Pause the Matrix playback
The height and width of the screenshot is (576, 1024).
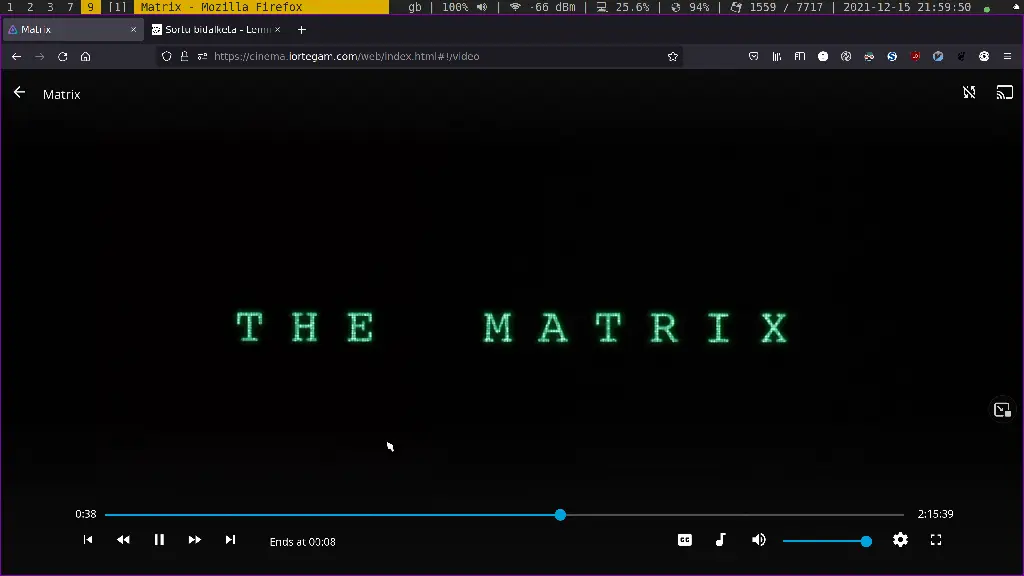point(159,540)
